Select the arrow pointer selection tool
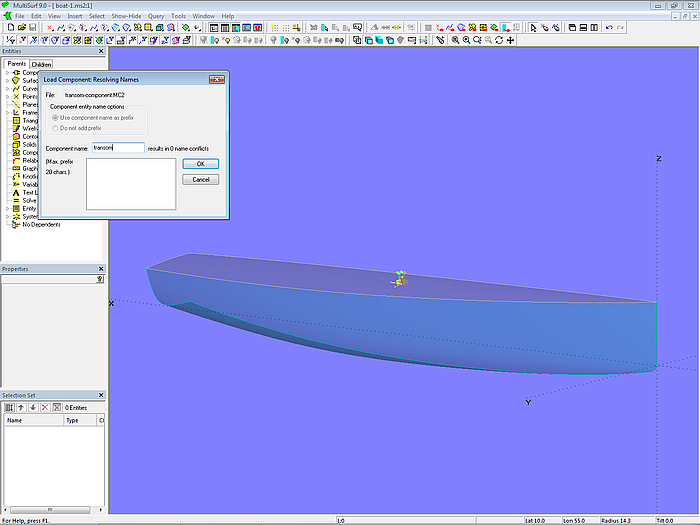This screenshot has width=700, height=525. 531,28
